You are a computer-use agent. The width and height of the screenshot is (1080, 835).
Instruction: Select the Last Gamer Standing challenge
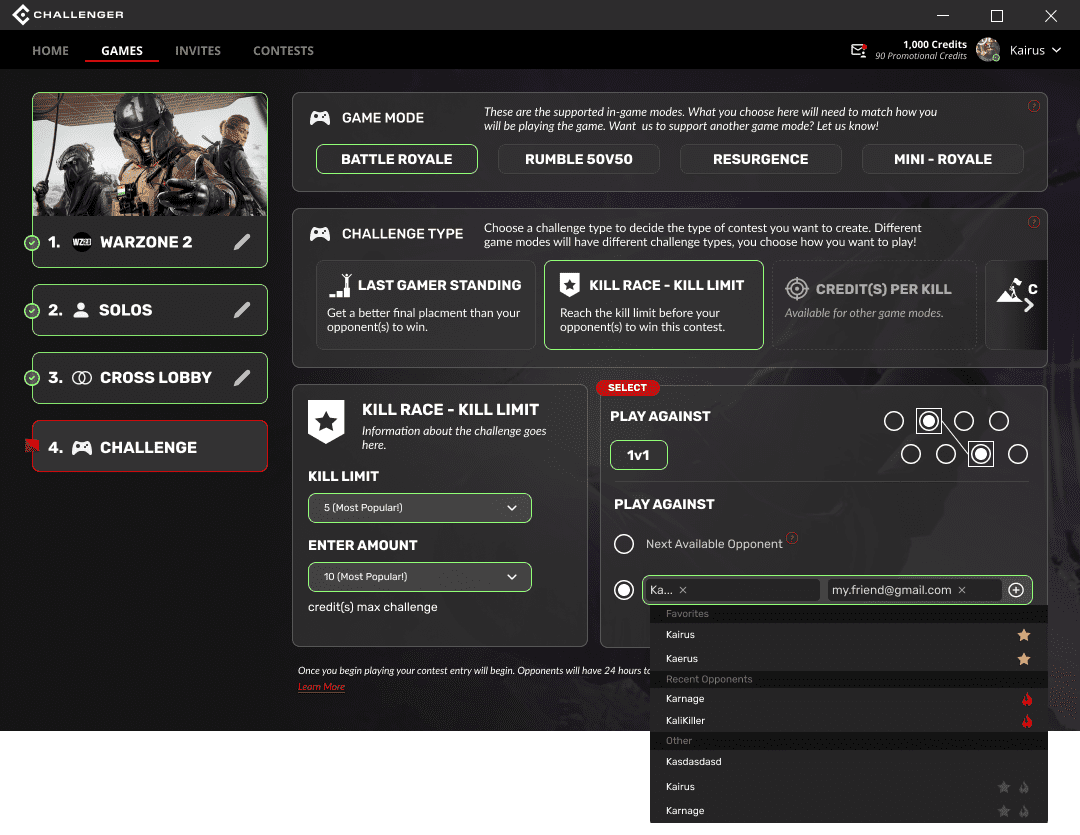pos(426,305)
